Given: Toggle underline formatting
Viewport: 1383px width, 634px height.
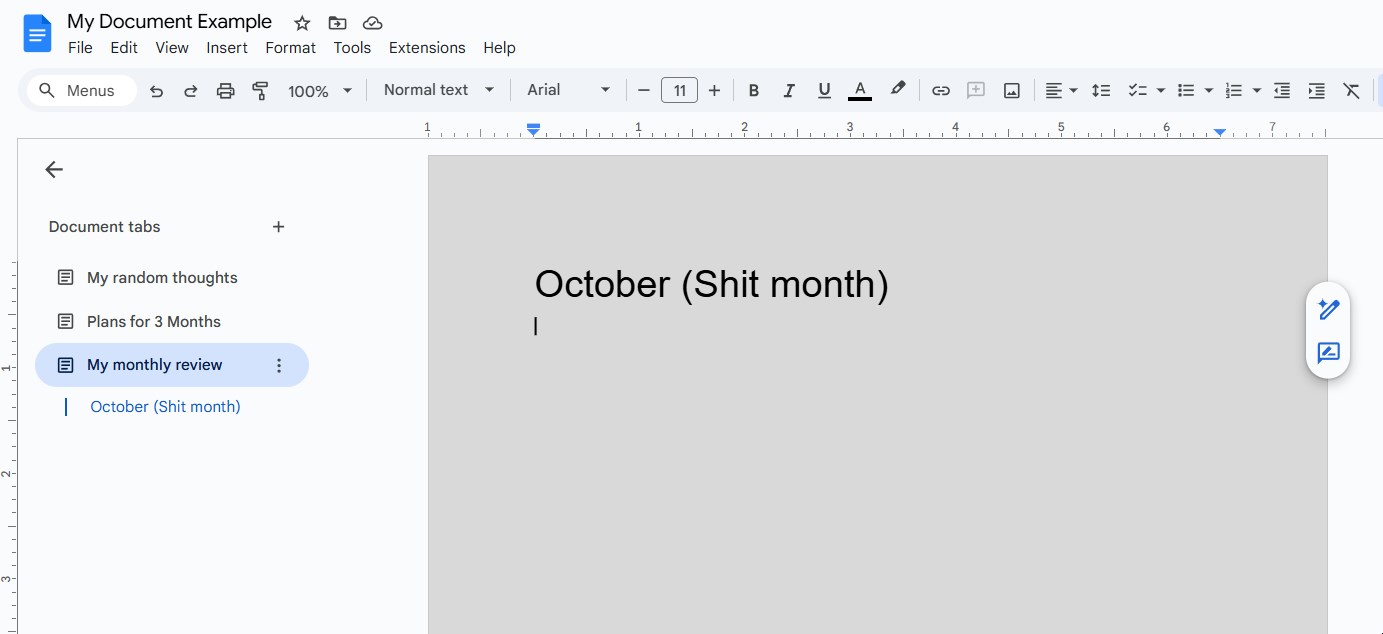Looking at the screenshot, I should tap(824, 91).
